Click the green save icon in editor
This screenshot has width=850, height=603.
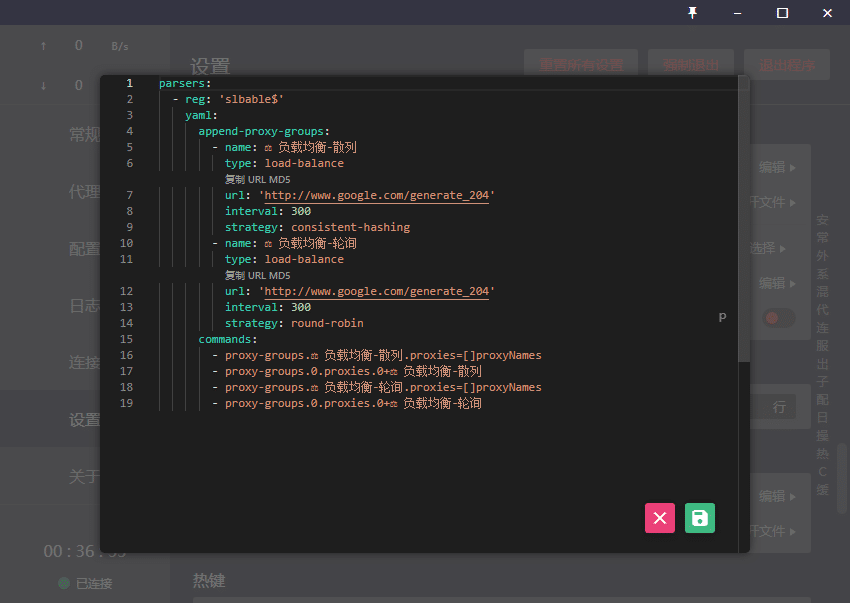coord(700,517)
